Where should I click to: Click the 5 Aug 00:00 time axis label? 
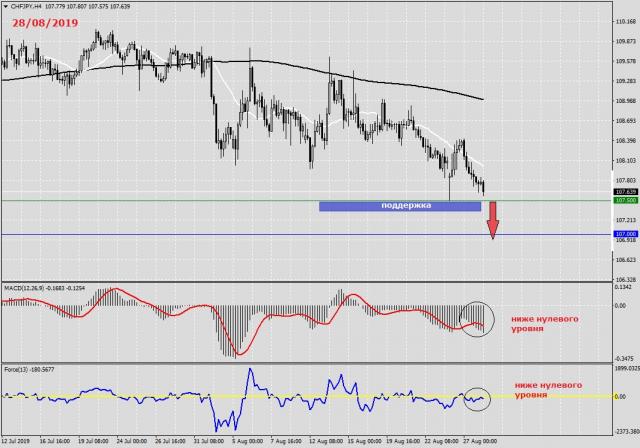(246, 440)
